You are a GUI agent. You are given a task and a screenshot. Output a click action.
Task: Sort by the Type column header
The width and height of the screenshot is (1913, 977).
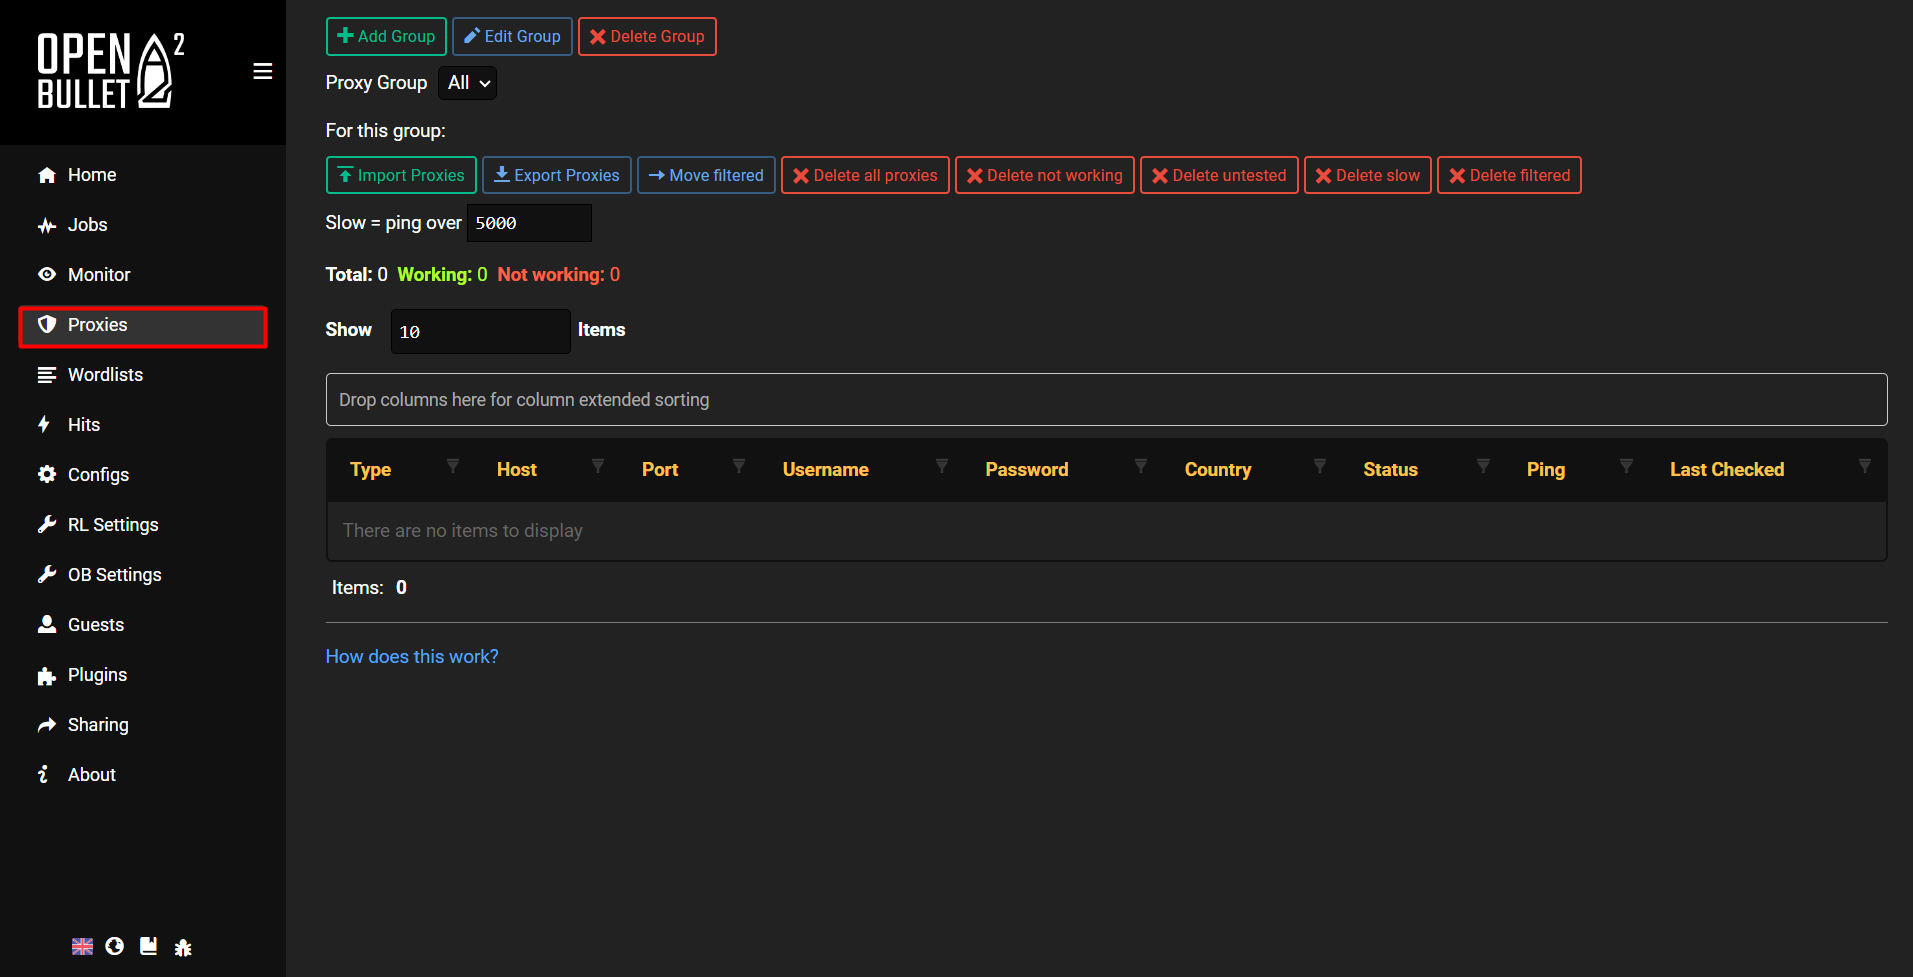click(371, 470)
